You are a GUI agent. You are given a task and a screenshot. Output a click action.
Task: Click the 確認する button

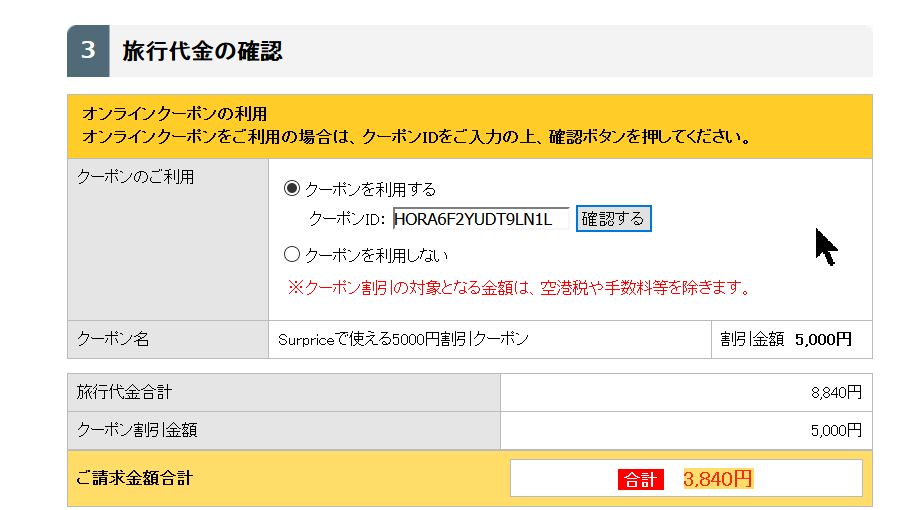614,219
